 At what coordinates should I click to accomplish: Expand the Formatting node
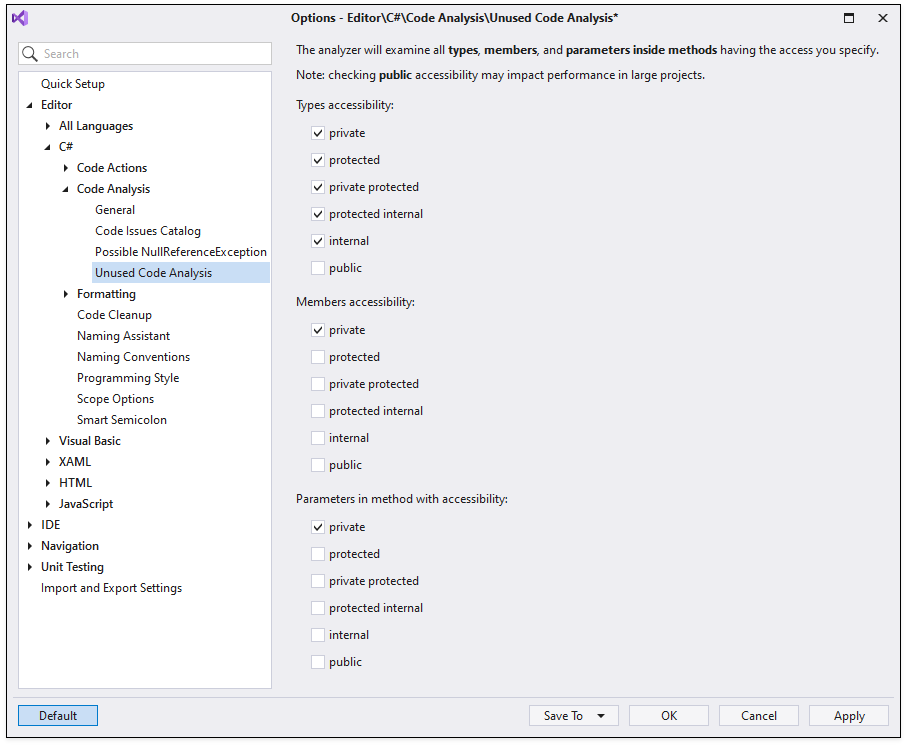(64, 293)
